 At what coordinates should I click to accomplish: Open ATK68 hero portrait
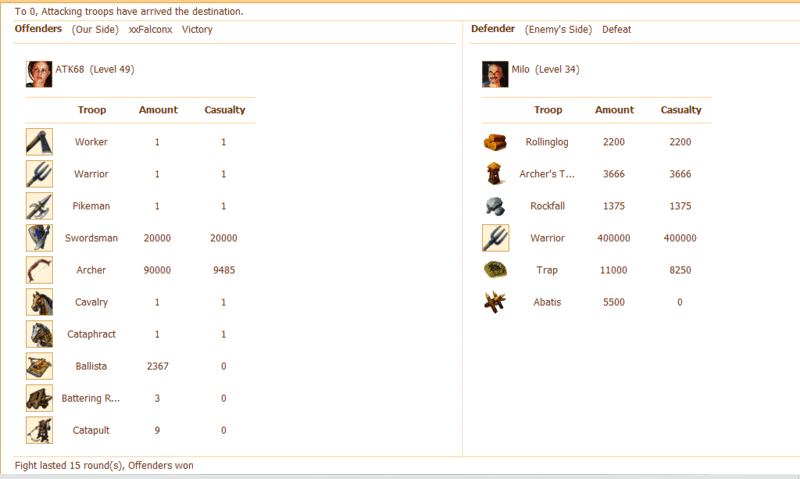point(39,74)
